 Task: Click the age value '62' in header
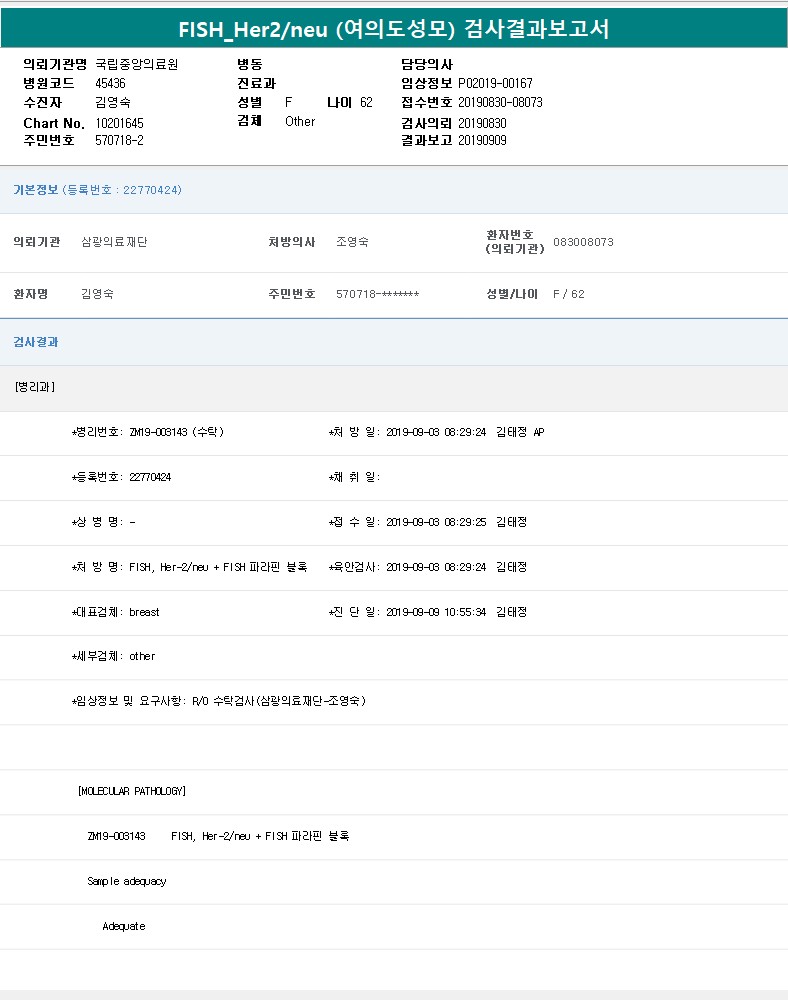[366, 103]
